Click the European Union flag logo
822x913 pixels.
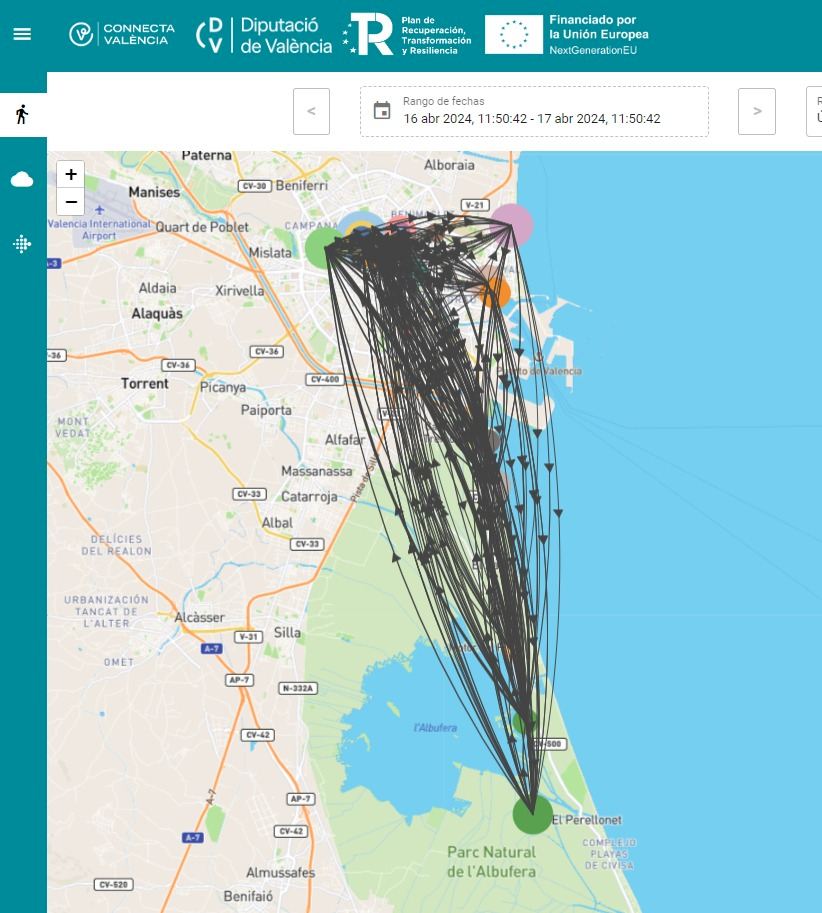pos(513,35)
